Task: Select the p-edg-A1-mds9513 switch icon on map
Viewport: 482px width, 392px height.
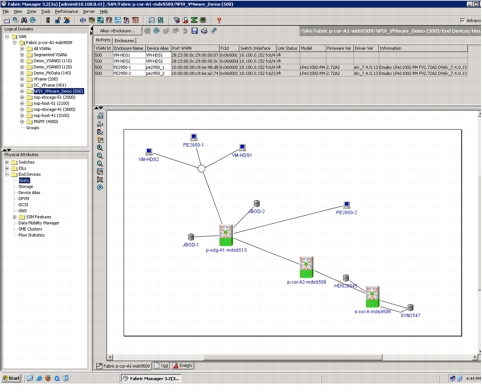Action: pos(226,235)
